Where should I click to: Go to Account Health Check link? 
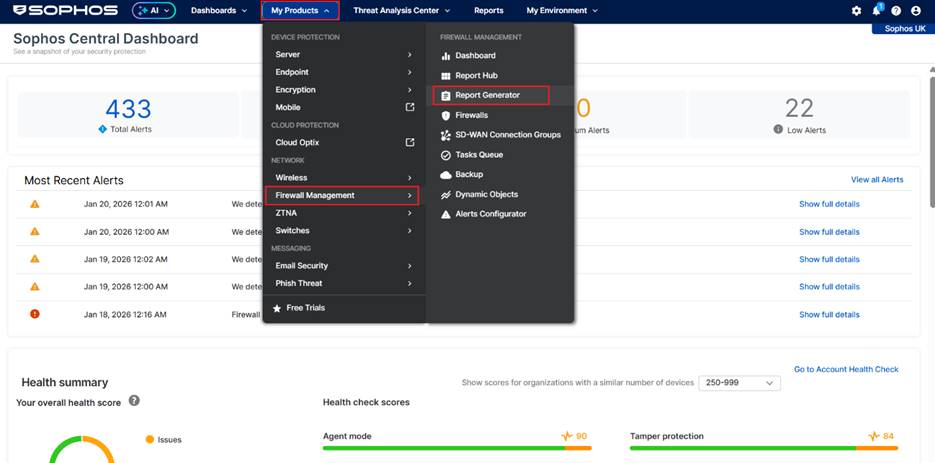[846, 369]
